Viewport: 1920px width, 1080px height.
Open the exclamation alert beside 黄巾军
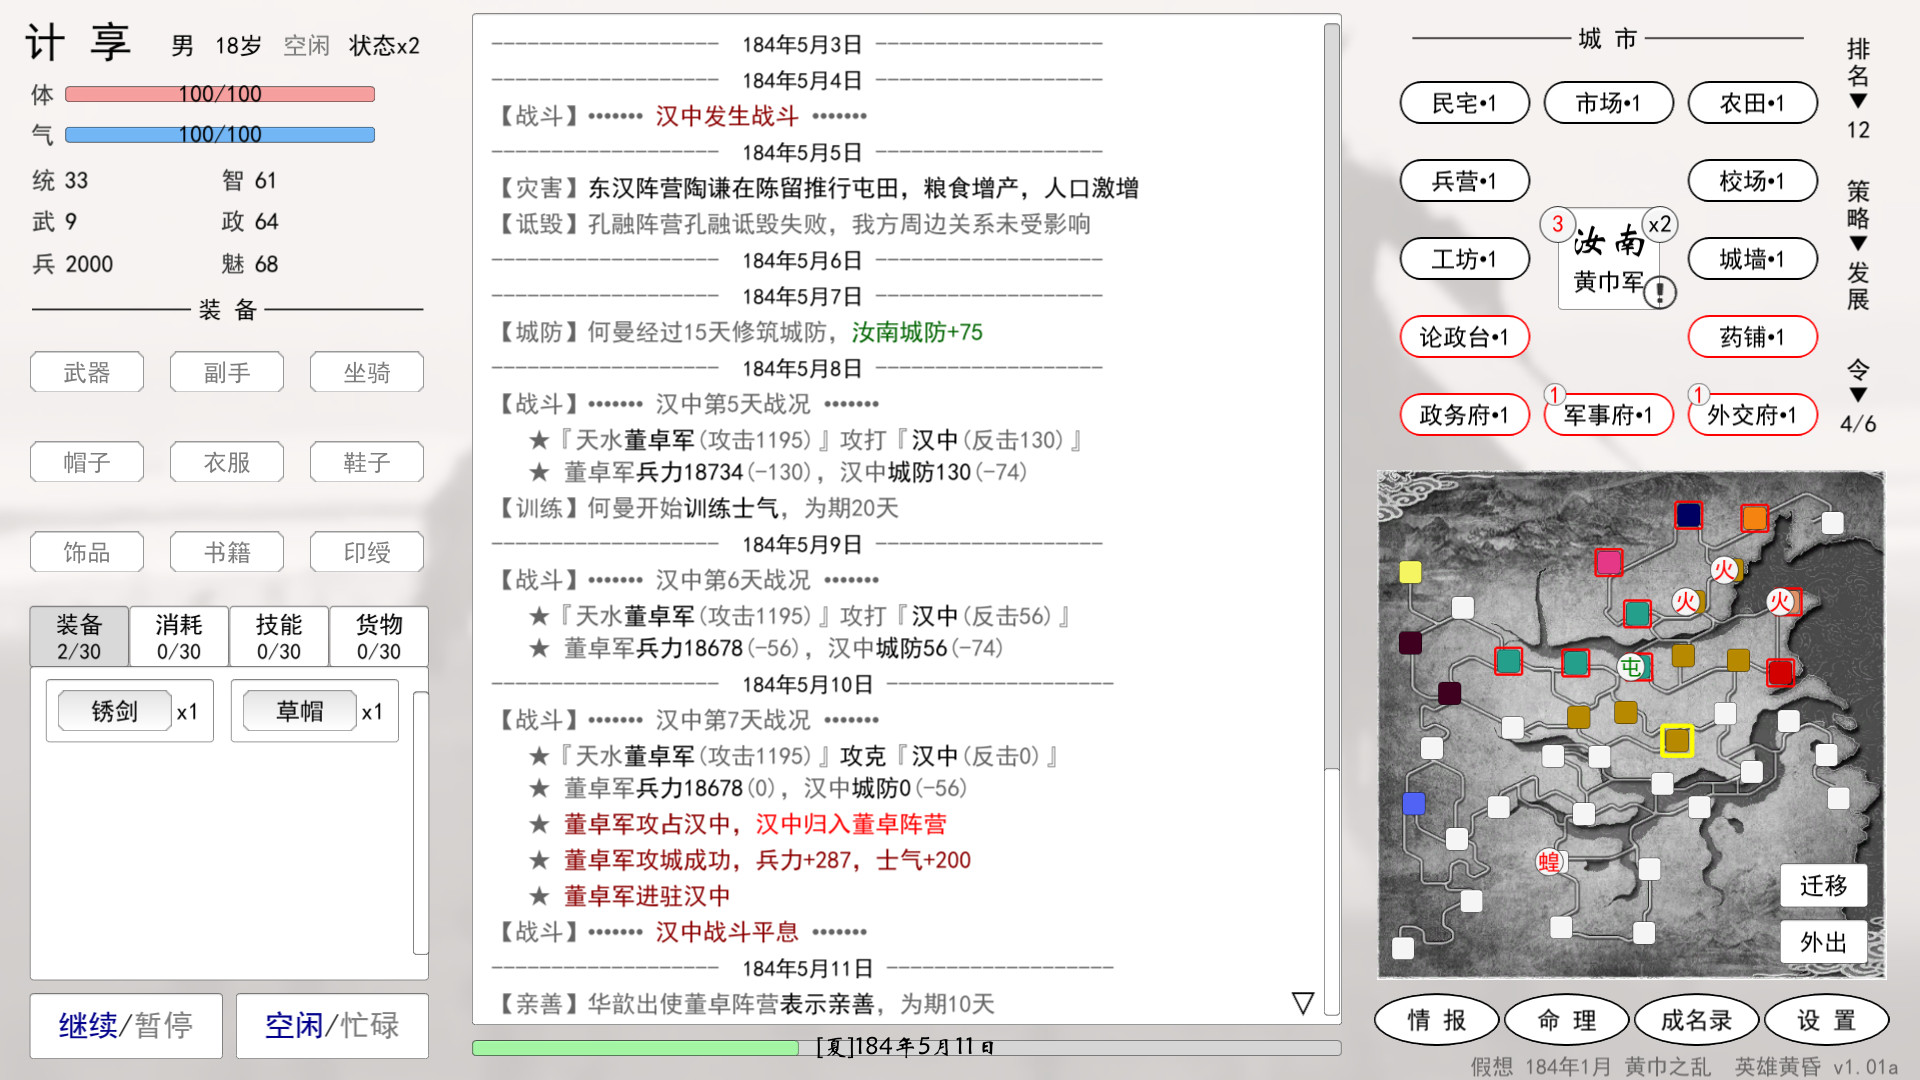(1659, 294)
